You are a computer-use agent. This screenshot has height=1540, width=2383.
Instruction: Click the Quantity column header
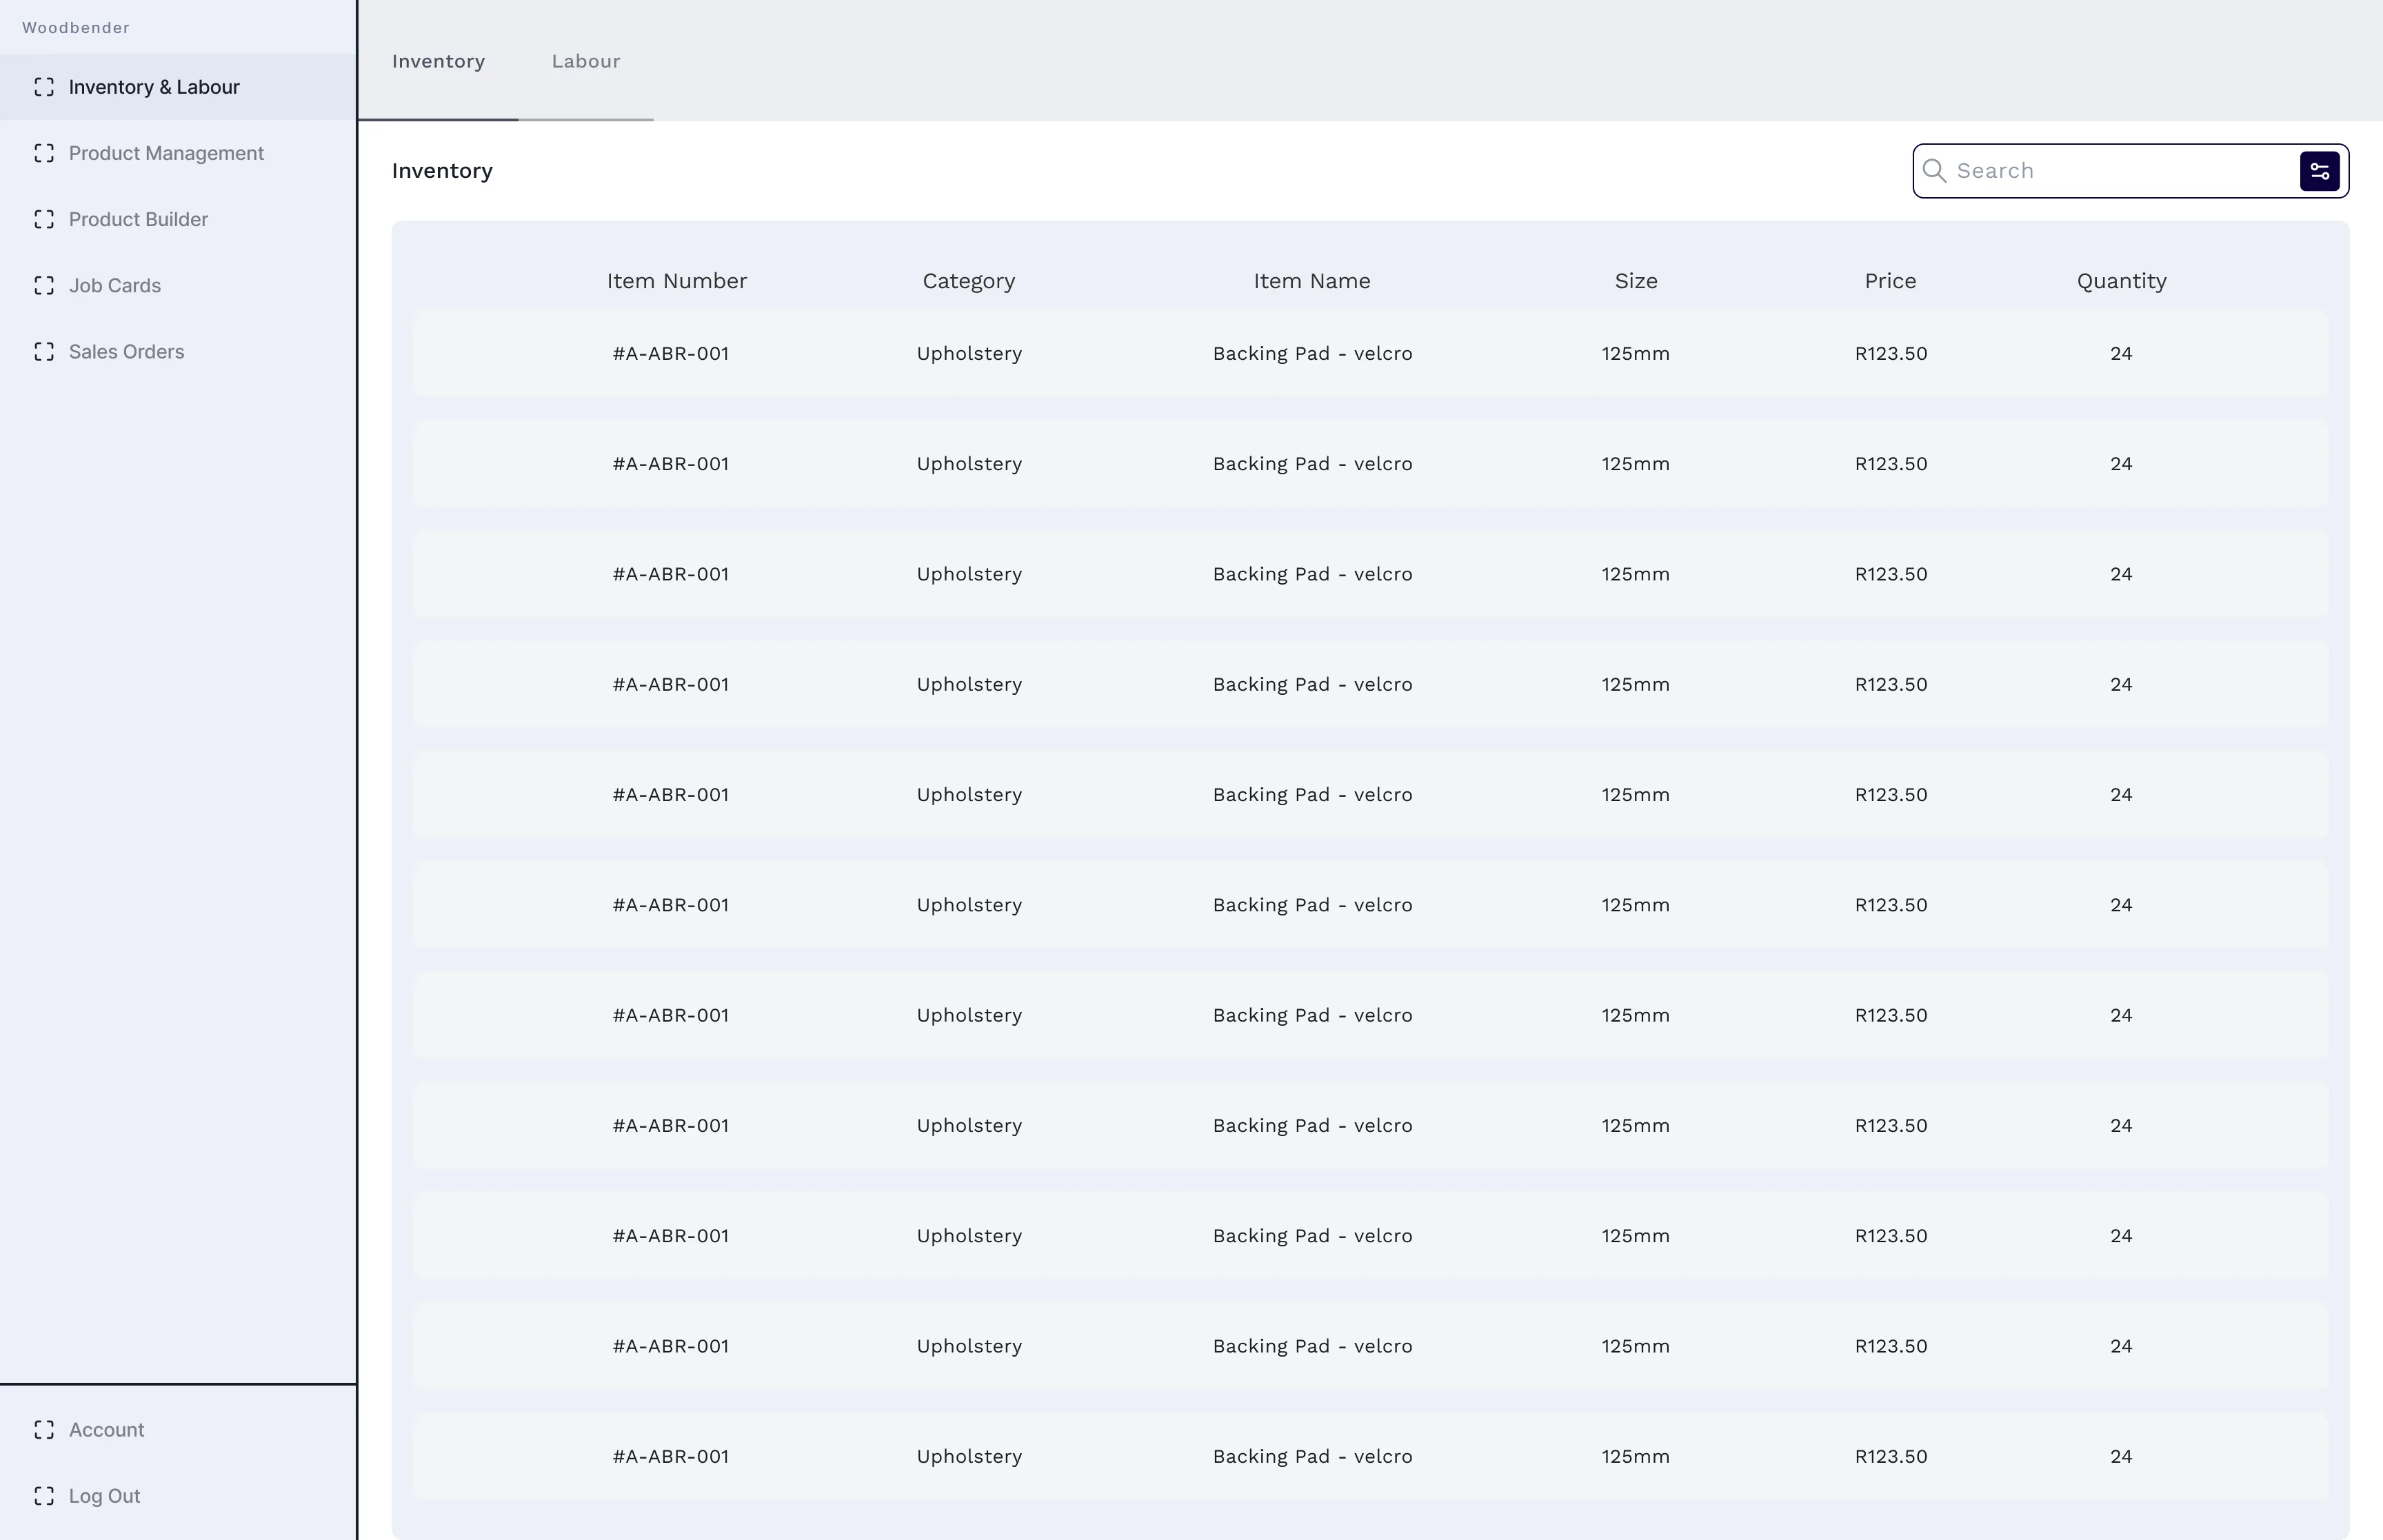(2121, 281)
